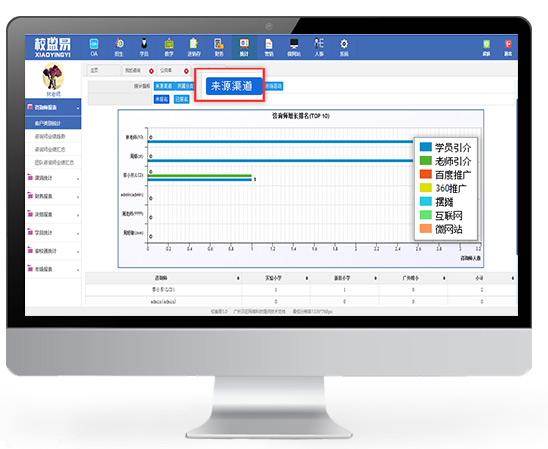Screen dimensions: 548x449
Task: Click the 来源渠道 button
Action: (x=234, y=86)
